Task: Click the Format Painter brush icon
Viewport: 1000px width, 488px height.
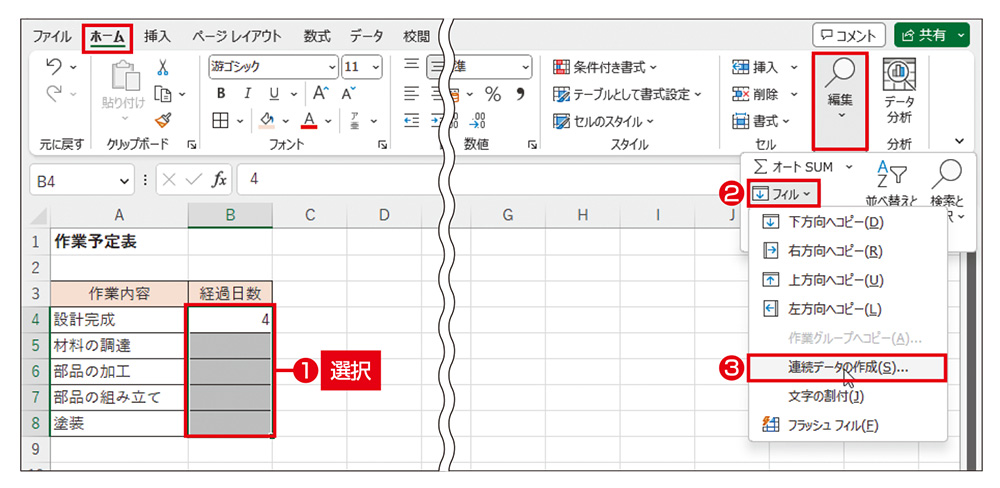Action: pyautogui.click(x=163, y=119)
